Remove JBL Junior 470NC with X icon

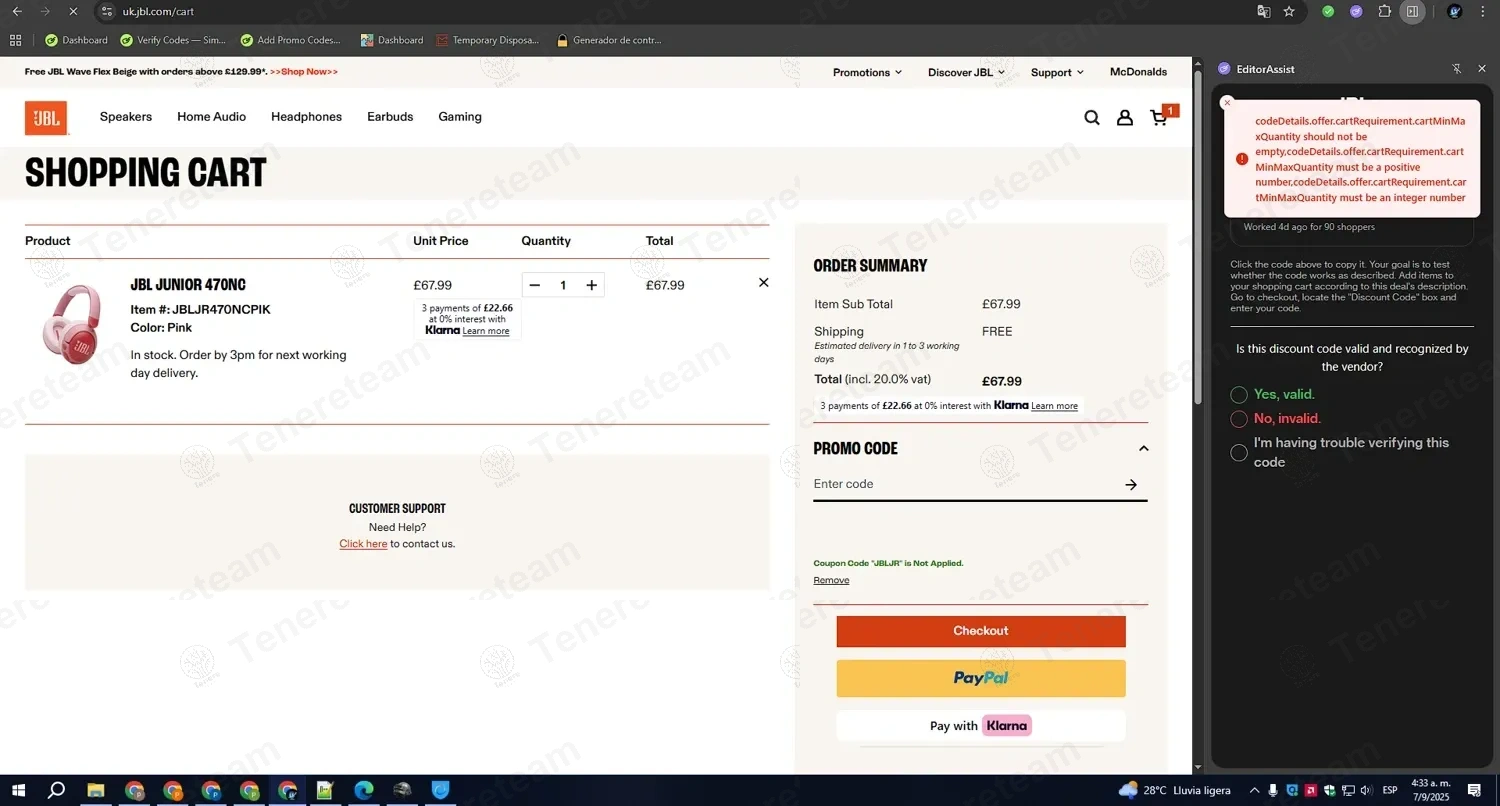pos(764,283)
